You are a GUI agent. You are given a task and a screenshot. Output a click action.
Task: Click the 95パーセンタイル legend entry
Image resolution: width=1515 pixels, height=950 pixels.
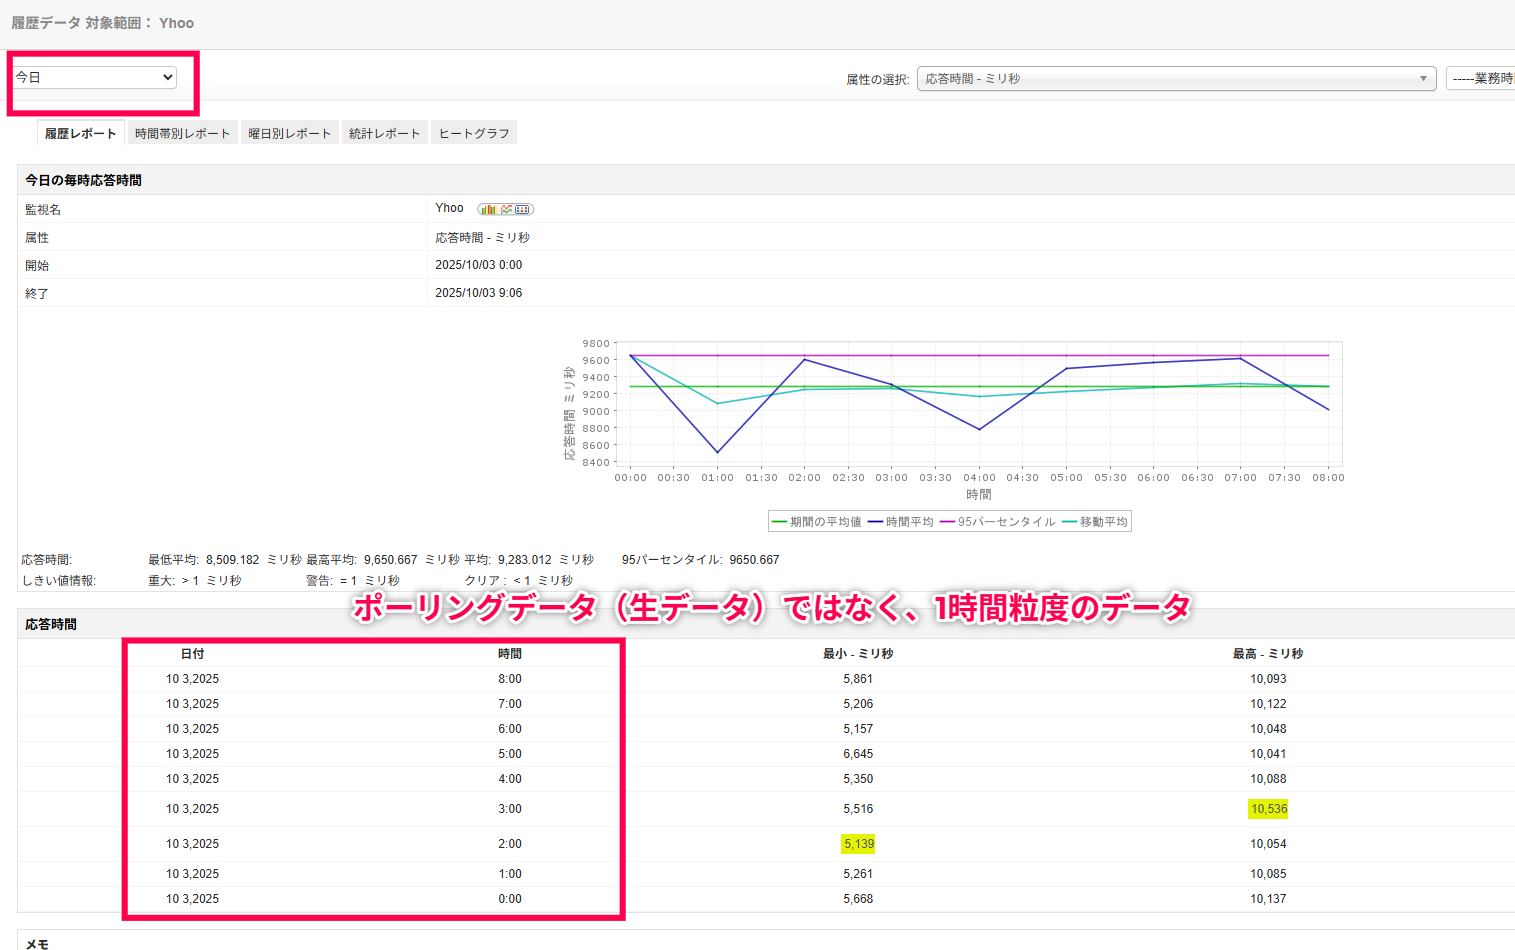point(997,522)
